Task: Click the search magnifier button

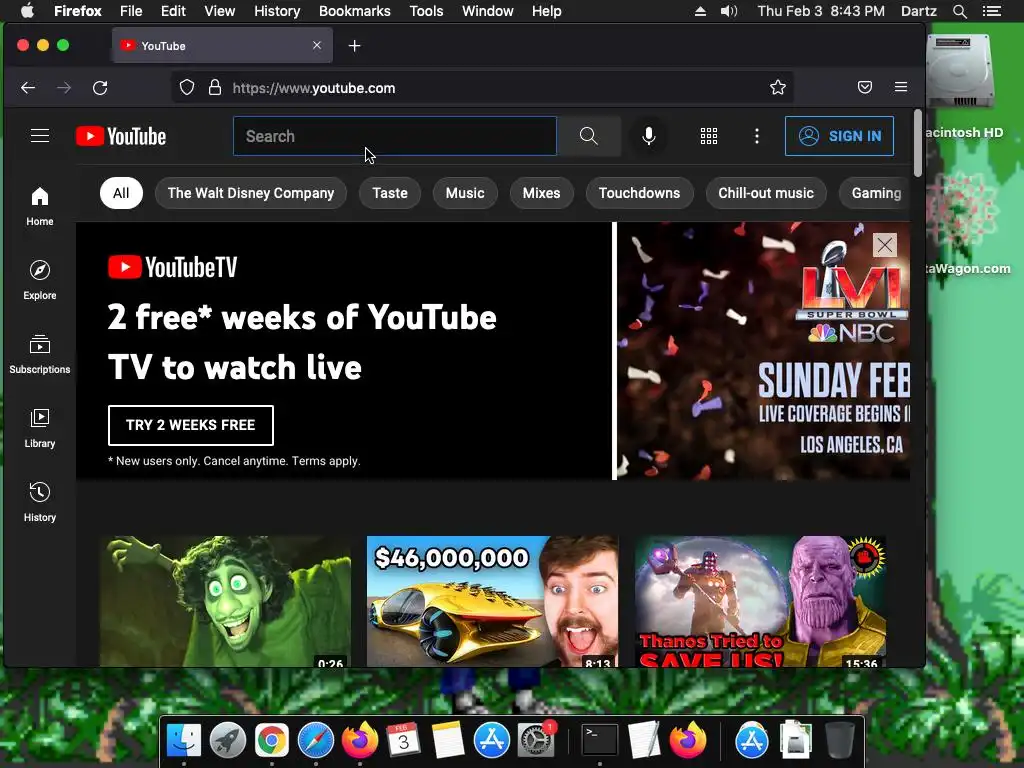Action: pyautogui.click(x=588, y=136)
